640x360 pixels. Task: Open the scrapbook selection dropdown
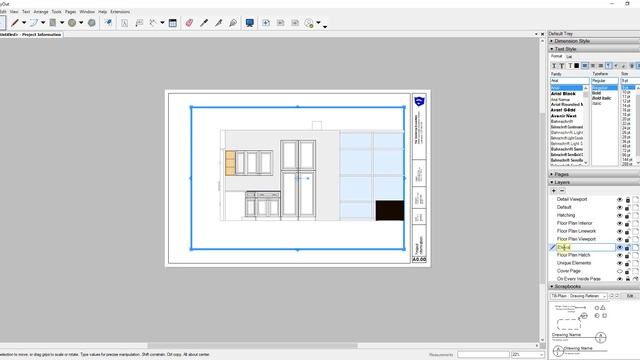tap(578, 296)
